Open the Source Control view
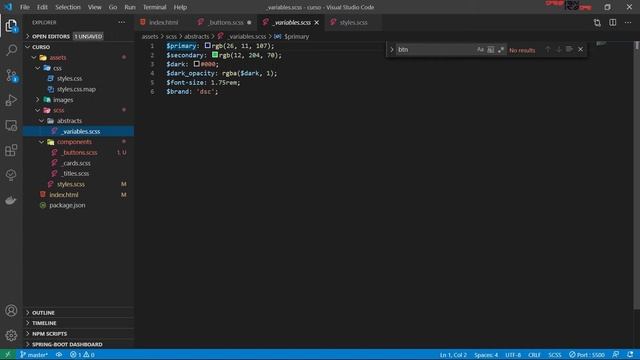The width and height of the screenshot is (640, 360). coord(11,76)
